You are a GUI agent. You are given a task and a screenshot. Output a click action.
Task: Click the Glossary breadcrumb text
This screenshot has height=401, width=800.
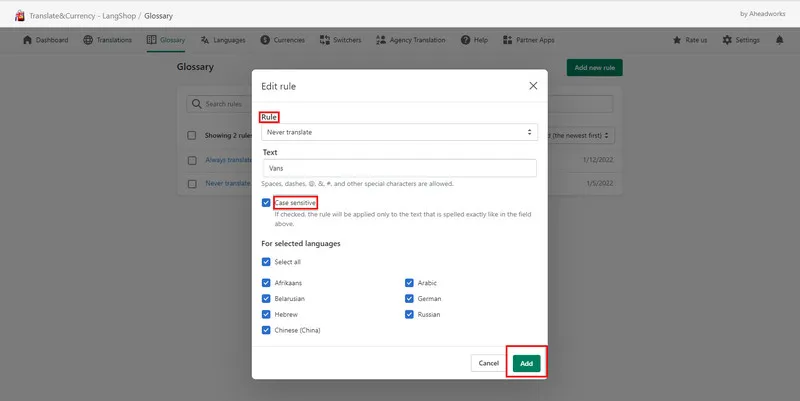pos(158,16)
